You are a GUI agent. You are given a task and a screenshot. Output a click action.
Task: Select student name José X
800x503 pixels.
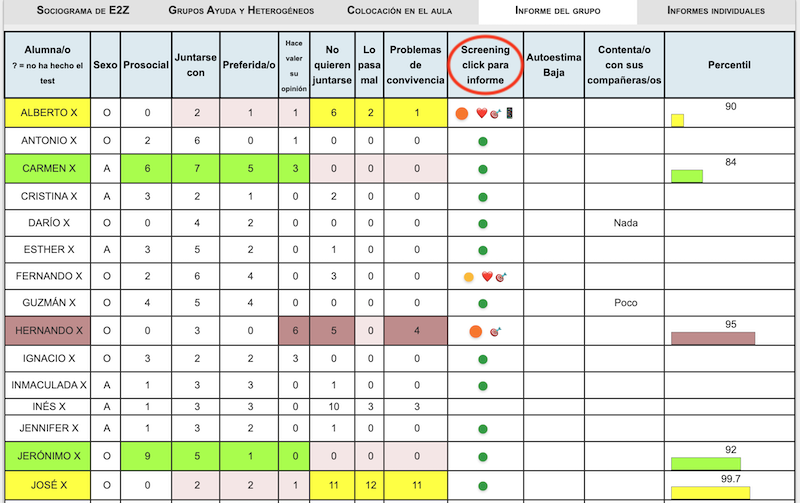46,484
